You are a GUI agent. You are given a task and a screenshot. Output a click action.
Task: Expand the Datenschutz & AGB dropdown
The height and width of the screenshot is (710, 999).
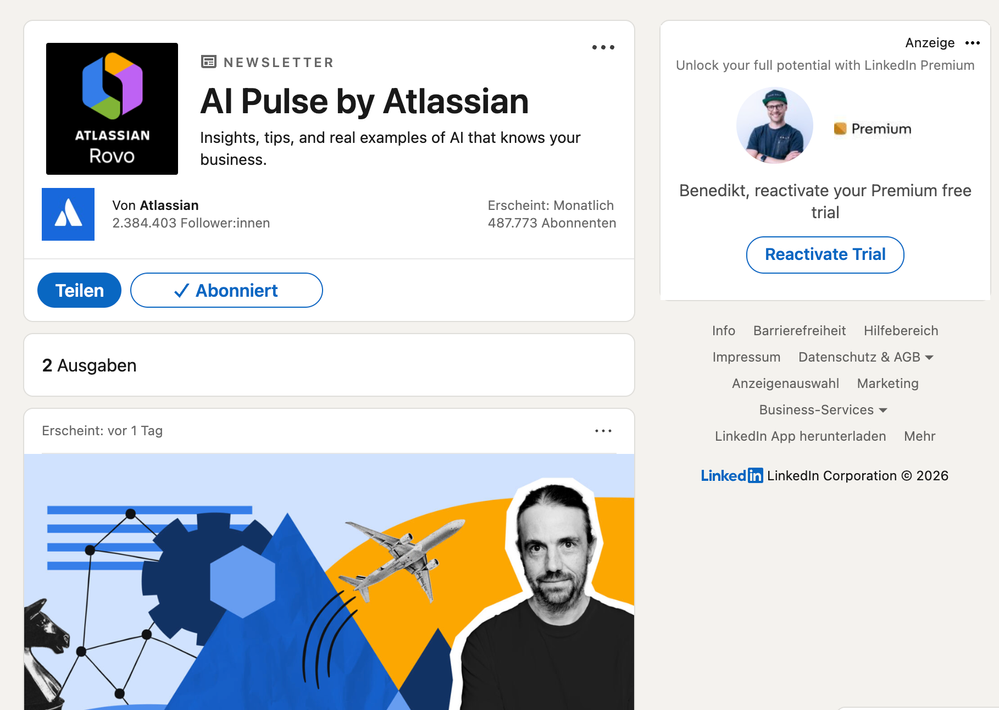[866, 357]
